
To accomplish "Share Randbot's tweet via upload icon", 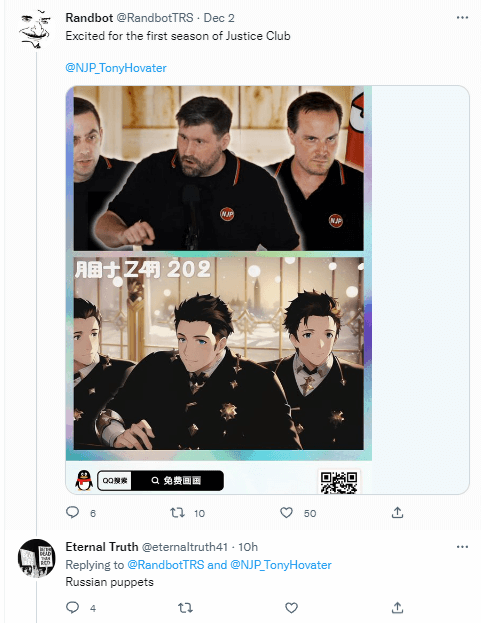I will pos(397,513).
